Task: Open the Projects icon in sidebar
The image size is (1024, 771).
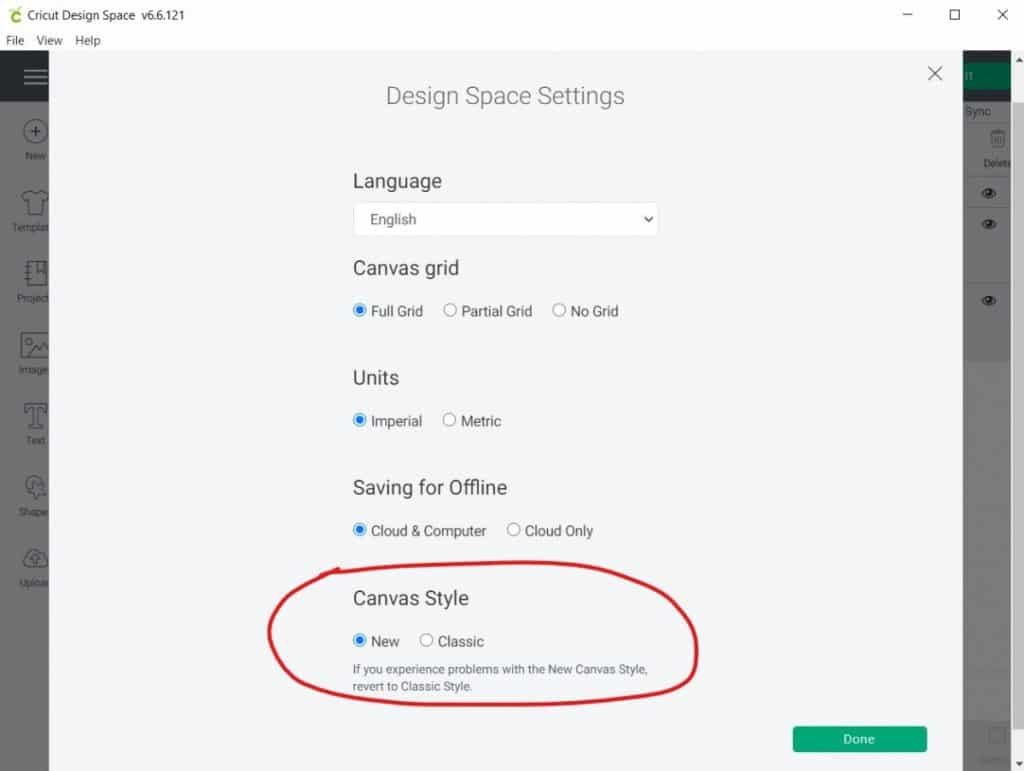Action: point(35,273)
